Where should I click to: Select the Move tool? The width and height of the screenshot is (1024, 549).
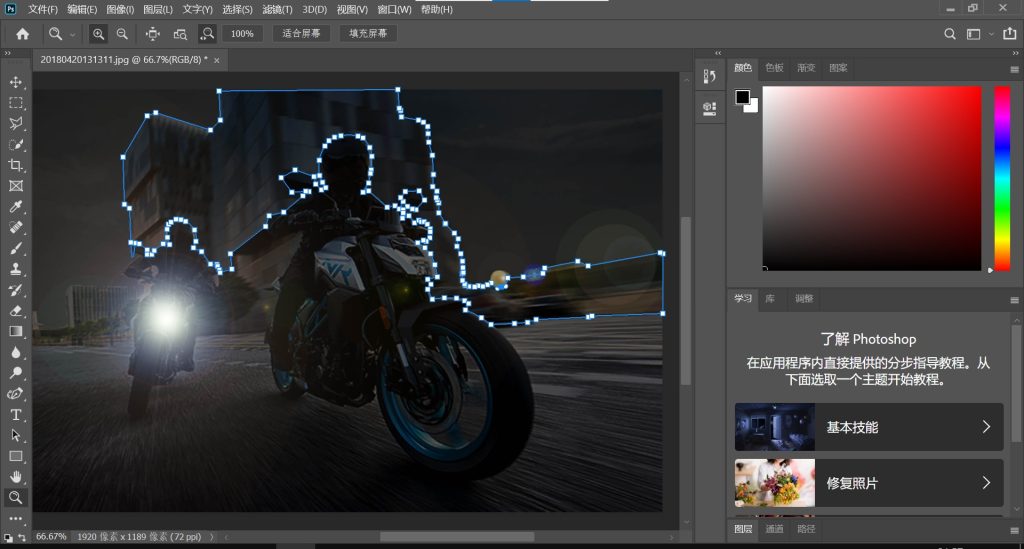click(x=15, y=82)
